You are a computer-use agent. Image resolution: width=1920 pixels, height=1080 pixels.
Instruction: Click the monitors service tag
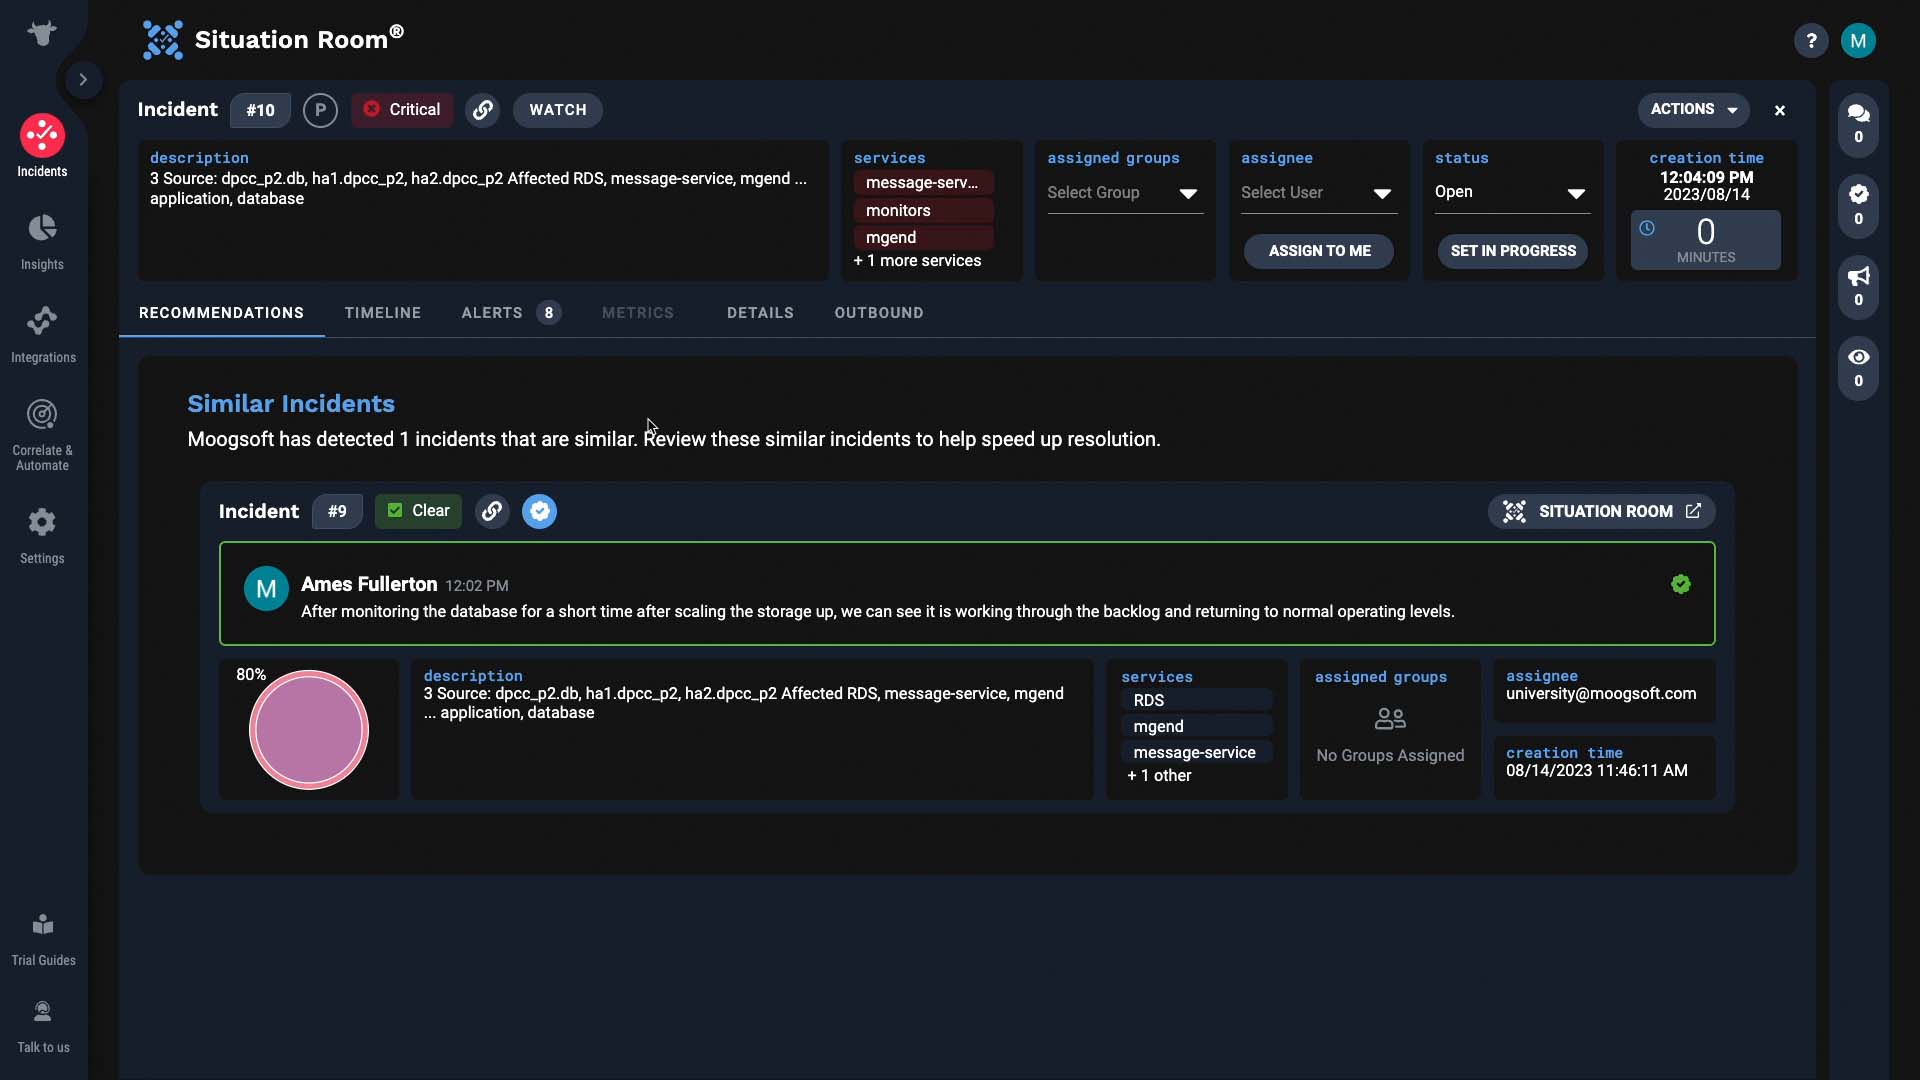pyautogui.click(x=922, y=210)
